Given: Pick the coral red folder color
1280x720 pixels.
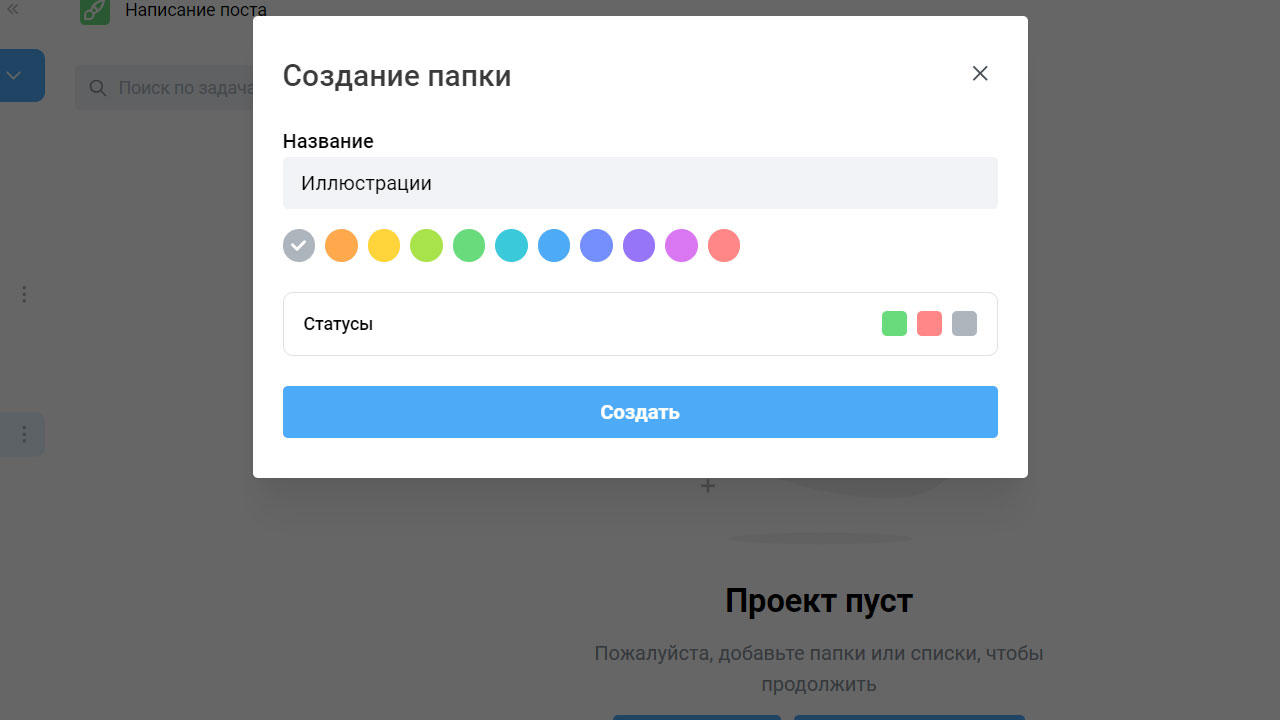Looking at the screenshot, I should [724, 246].
